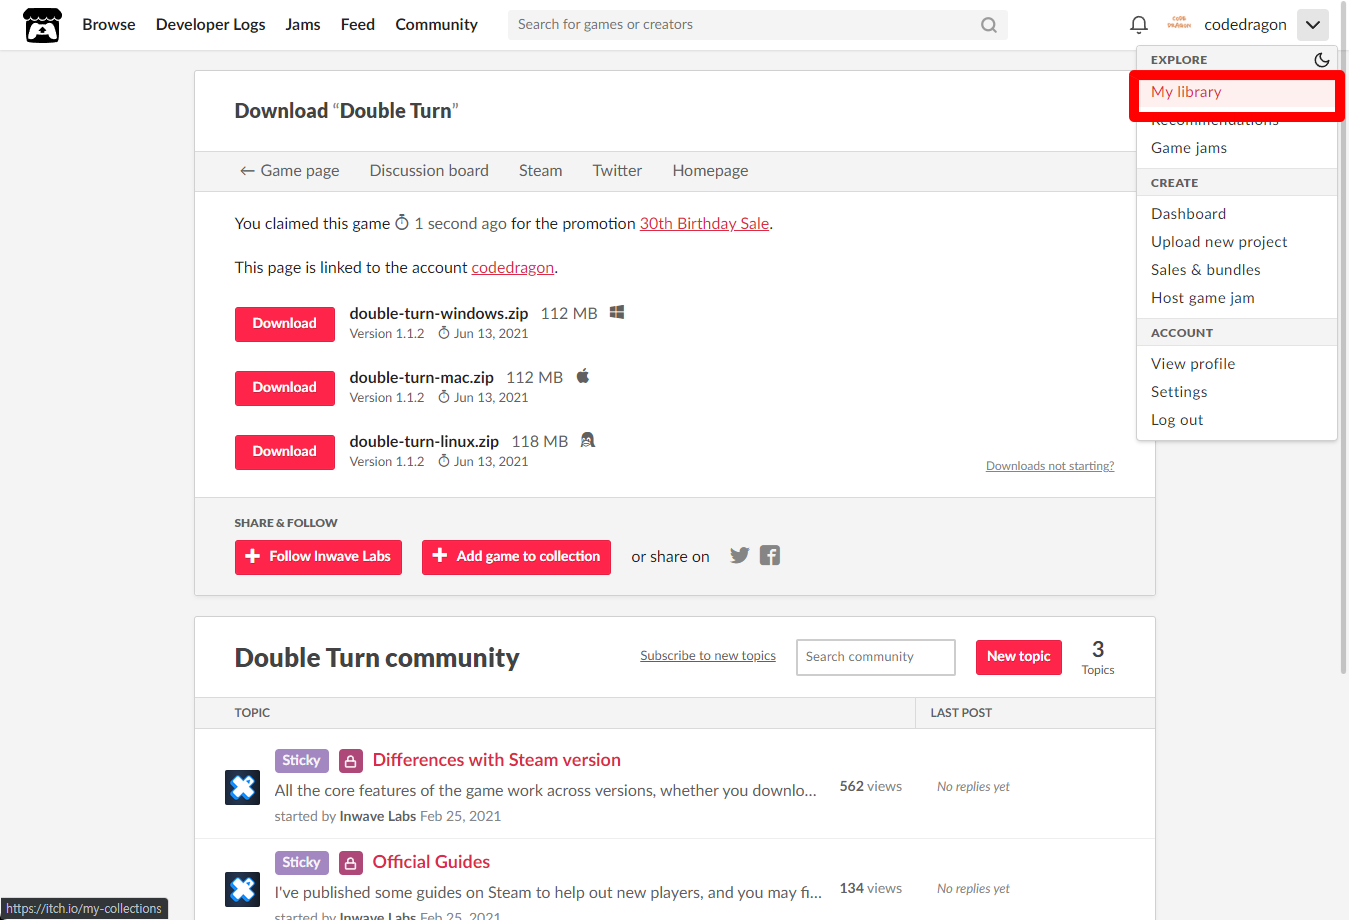Open the itch.io home logo
Viewport: 1349px width, 920px height.
tap(42, 25)
